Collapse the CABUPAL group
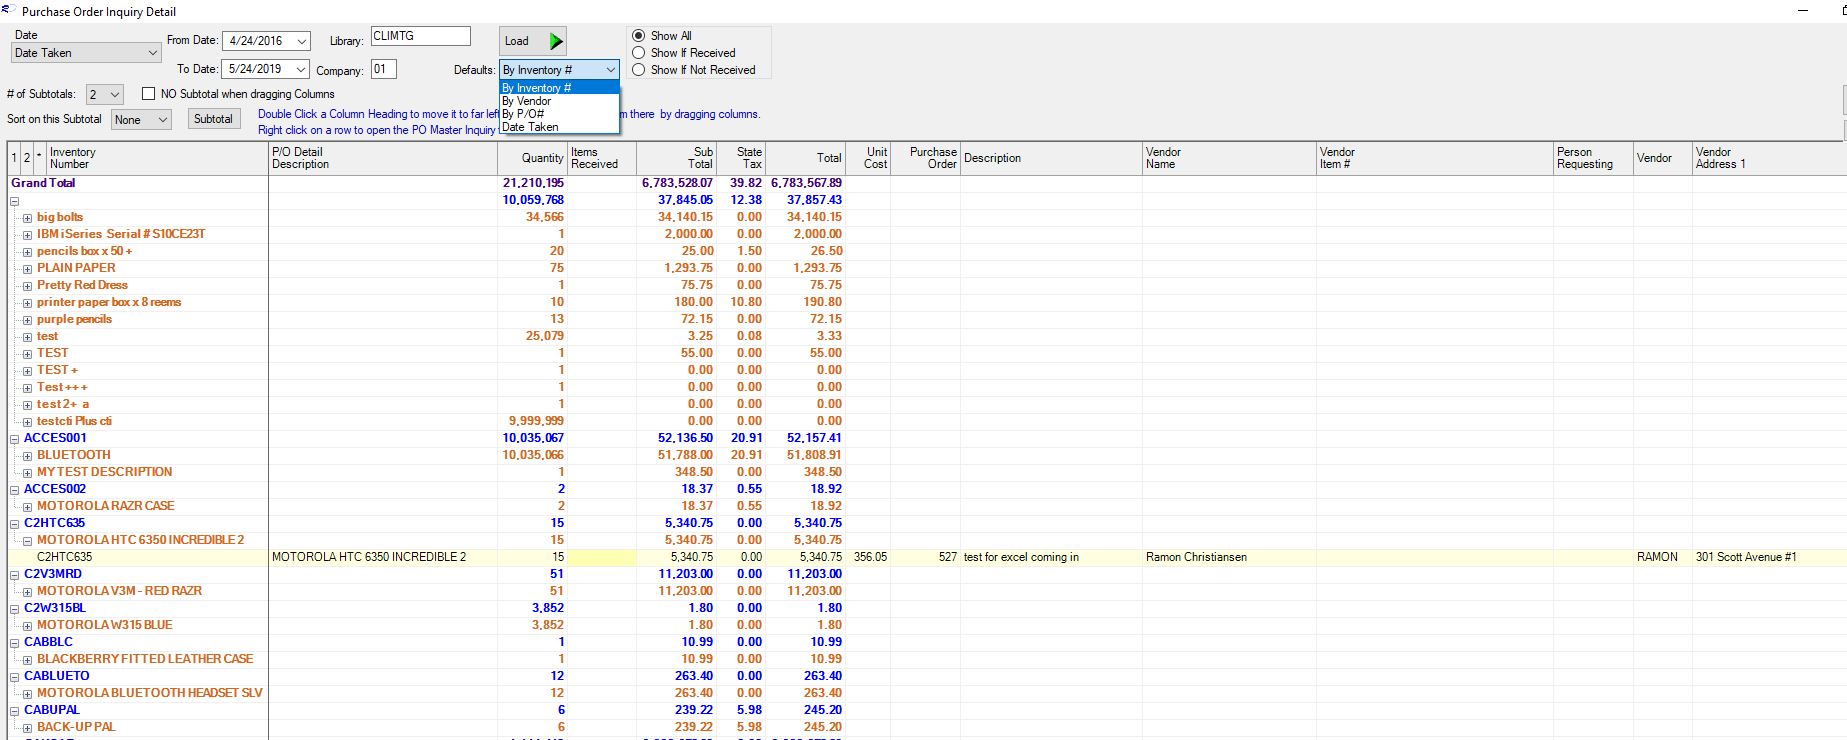The height and width of the screenshot is (740, 1847). click(x=15, y=711)
